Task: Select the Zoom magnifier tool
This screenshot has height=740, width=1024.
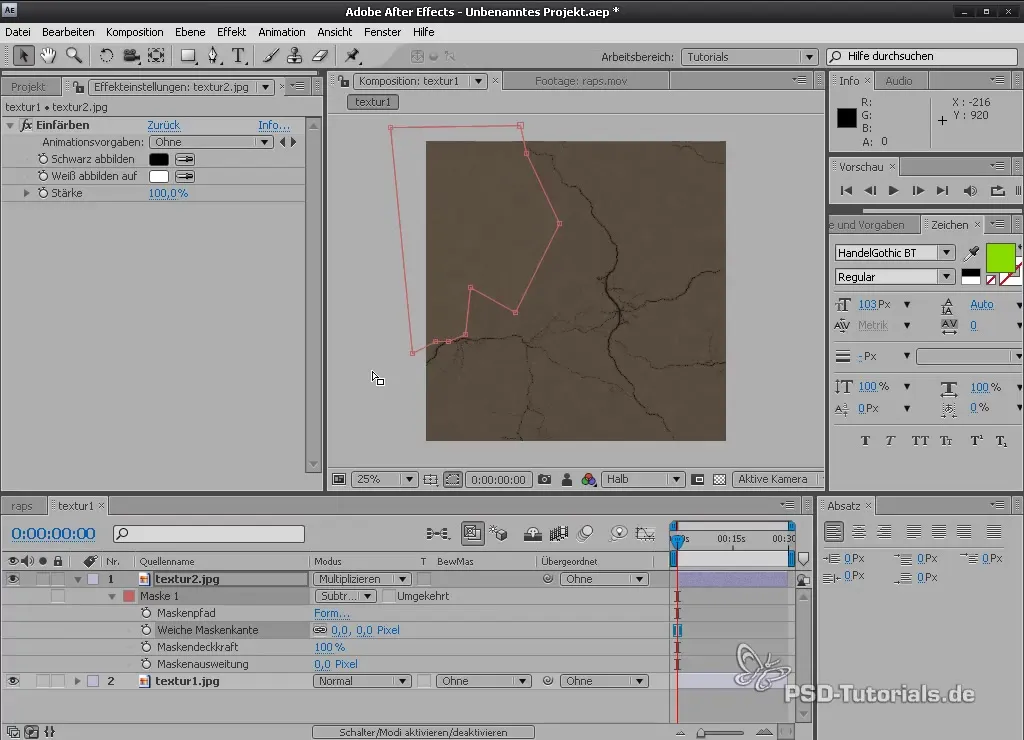Action: pyautogui.click(x=74, y=56)
